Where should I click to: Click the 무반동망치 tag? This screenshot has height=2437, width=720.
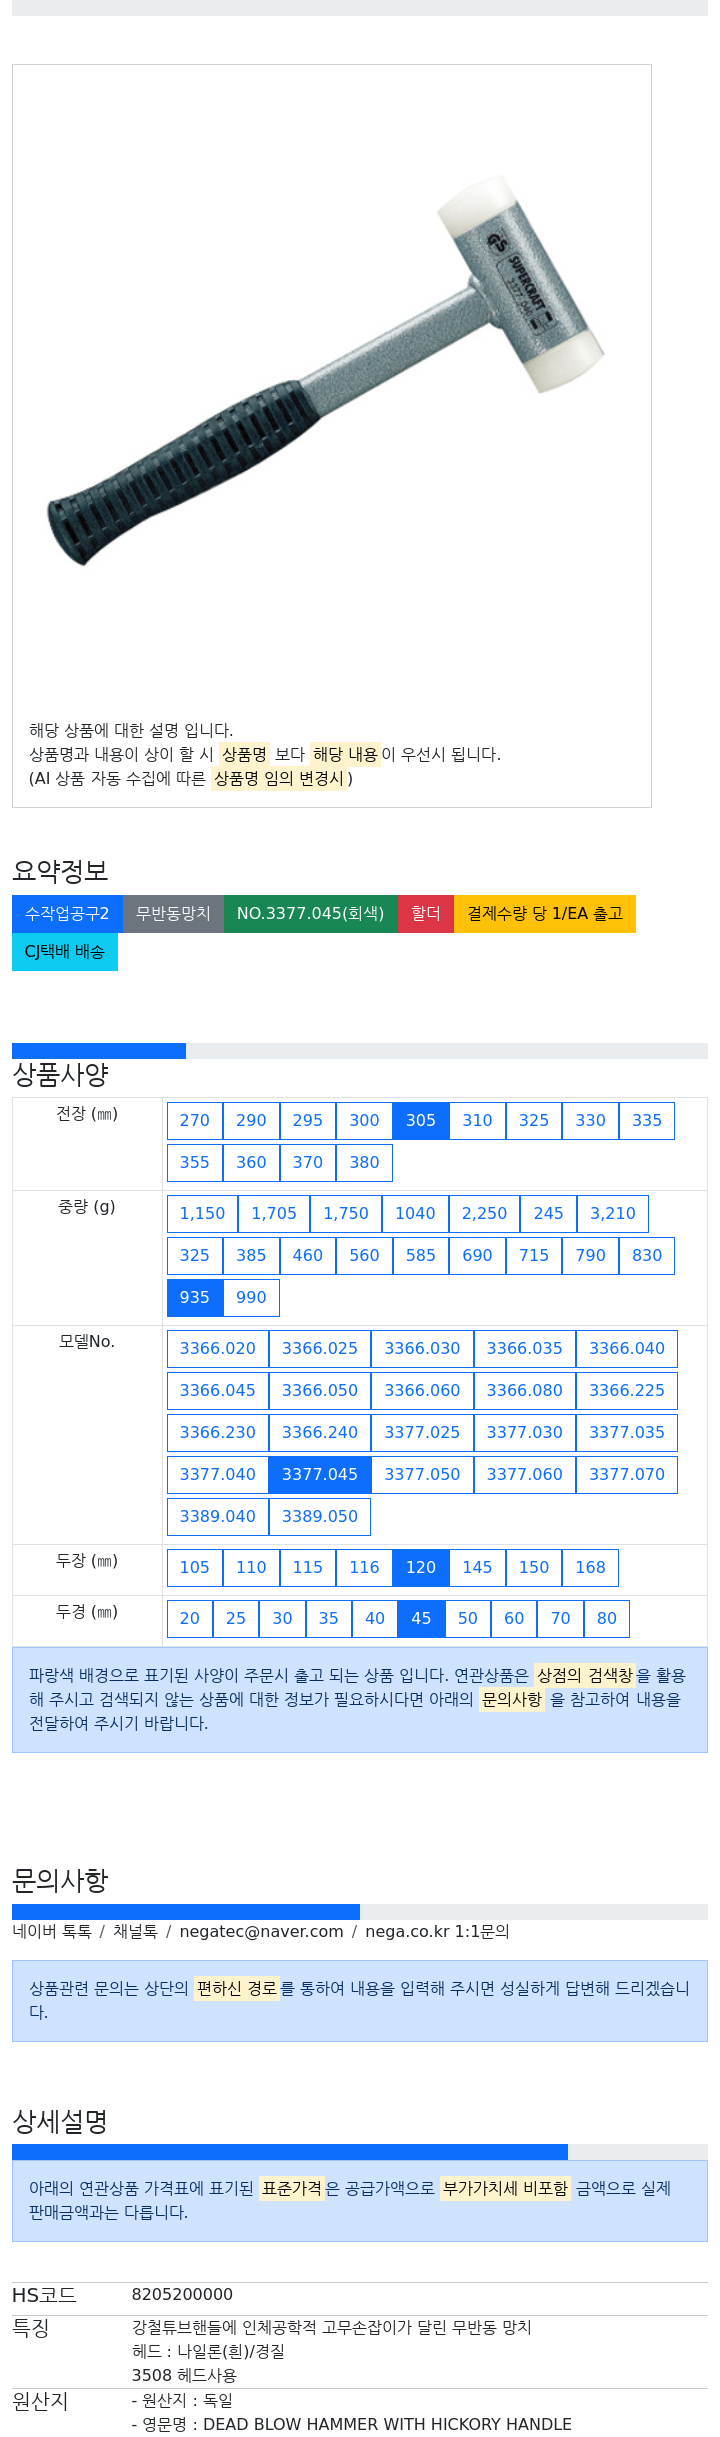173,914
